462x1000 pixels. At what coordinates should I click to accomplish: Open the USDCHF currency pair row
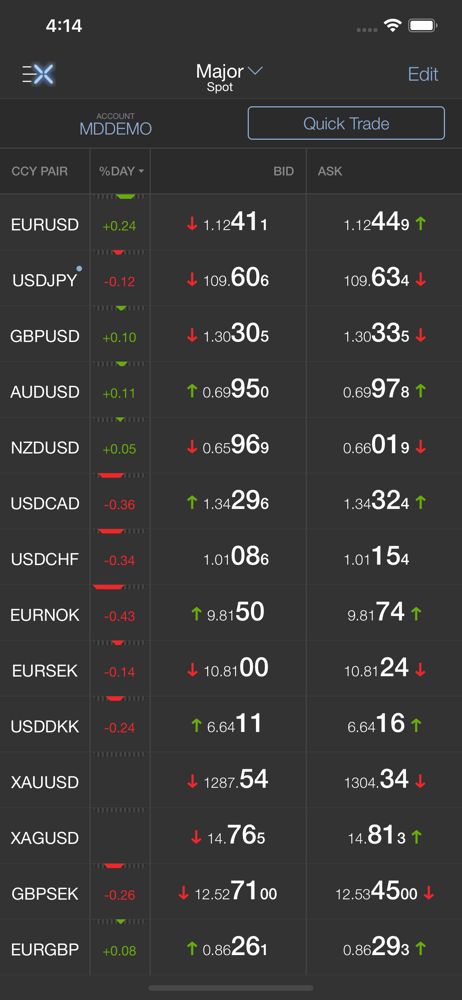[x=231, y=559]
